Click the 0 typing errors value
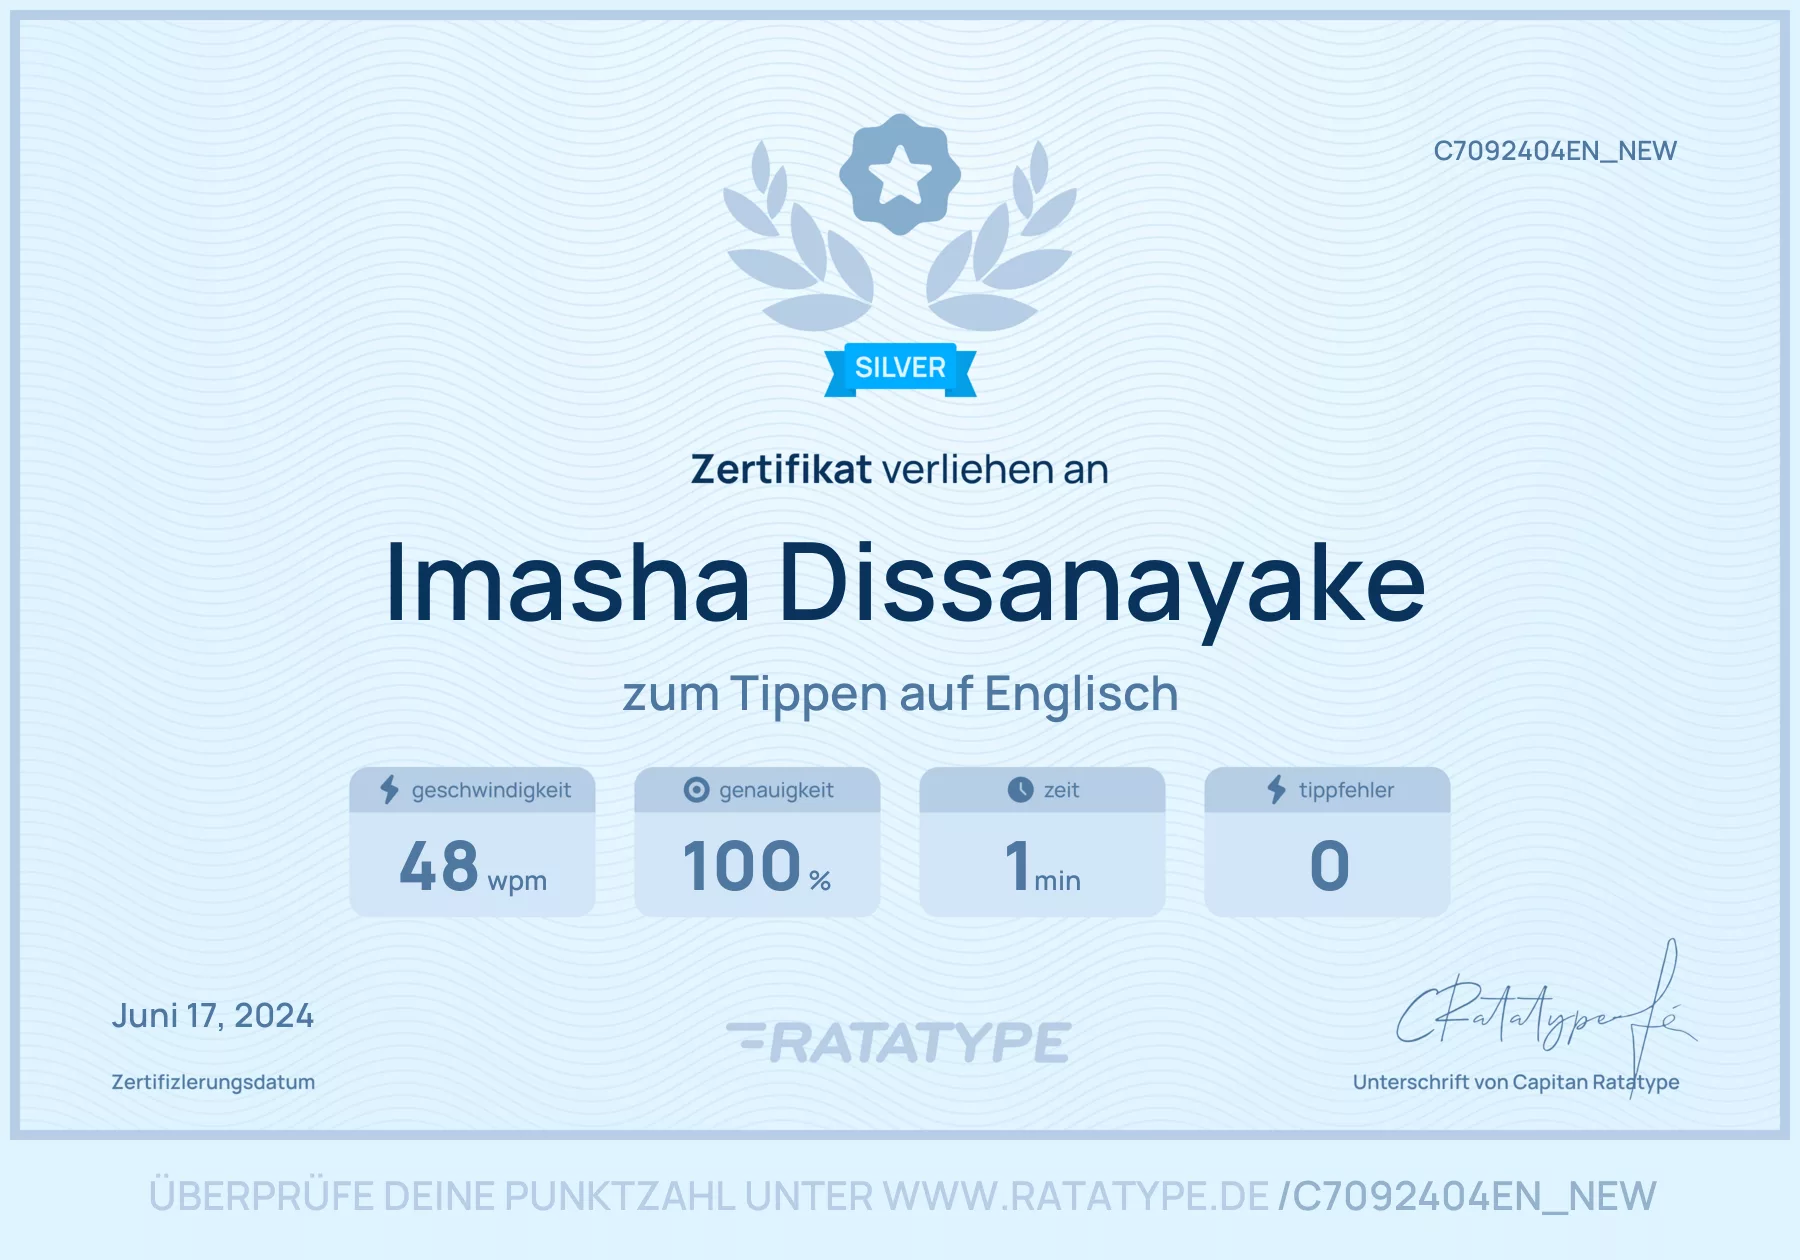Image resolution: width=1800 pixels, height=1260 pixels. point(1329,866)
